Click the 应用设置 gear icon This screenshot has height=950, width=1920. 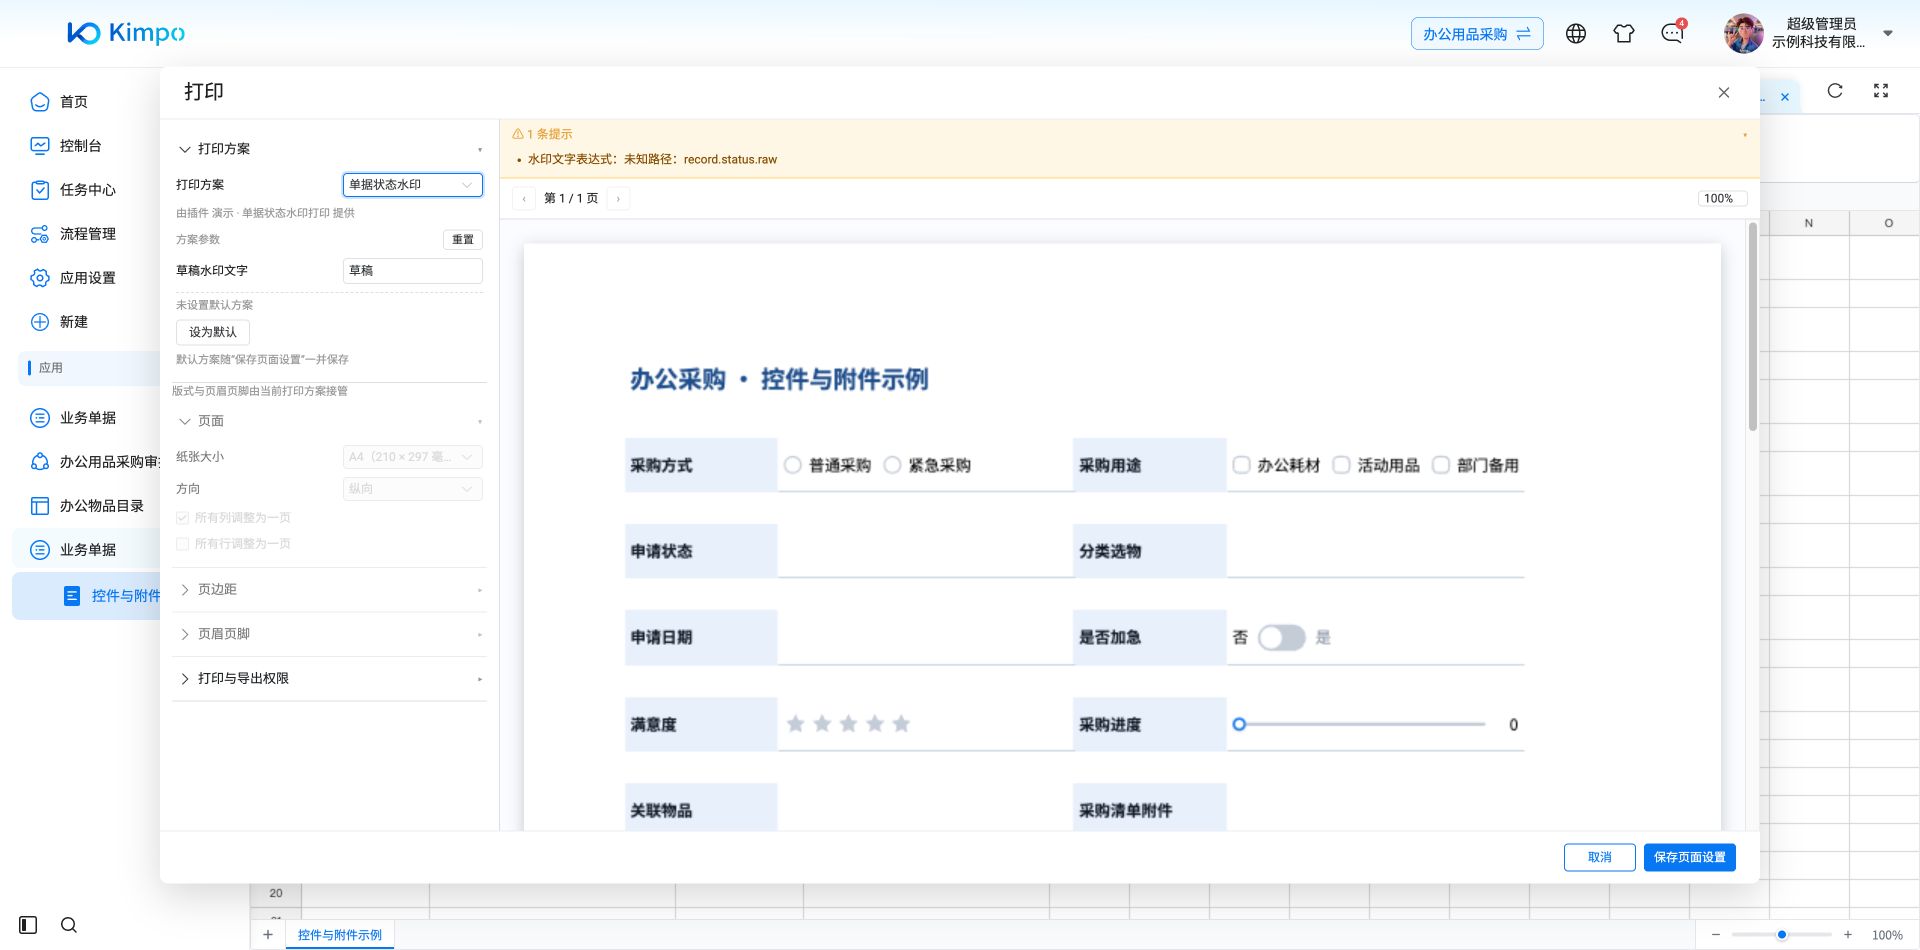(x=40, y=278)
